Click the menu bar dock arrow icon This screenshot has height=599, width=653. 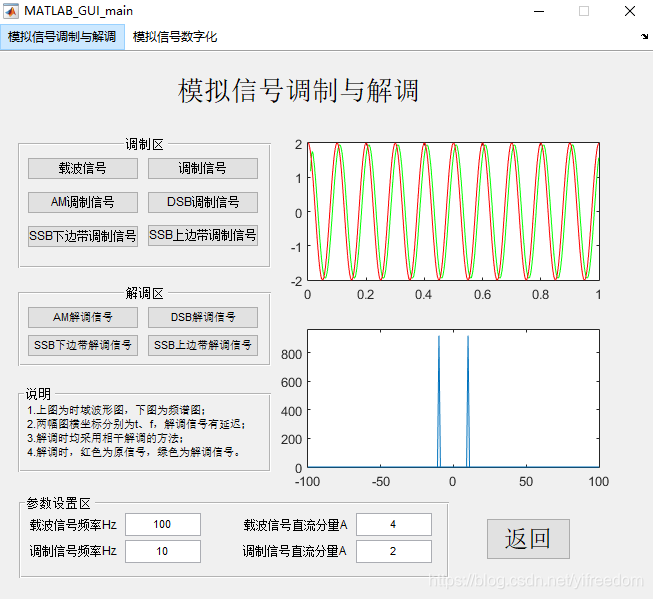(x=644, y=37)
